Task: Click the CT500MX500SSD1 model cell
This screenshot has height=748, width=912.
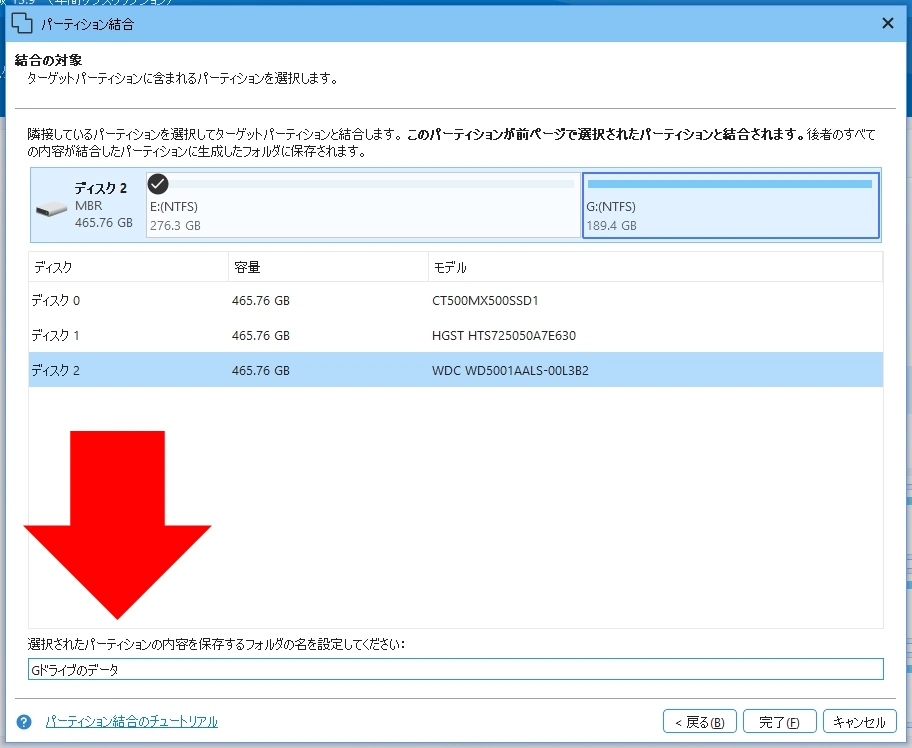Action: (485, 301)
